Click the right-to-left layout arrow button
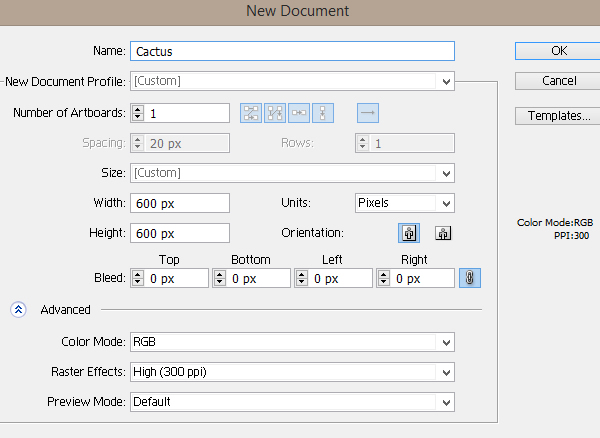Viewport: 600px width, 438px height. click(367, 113)
